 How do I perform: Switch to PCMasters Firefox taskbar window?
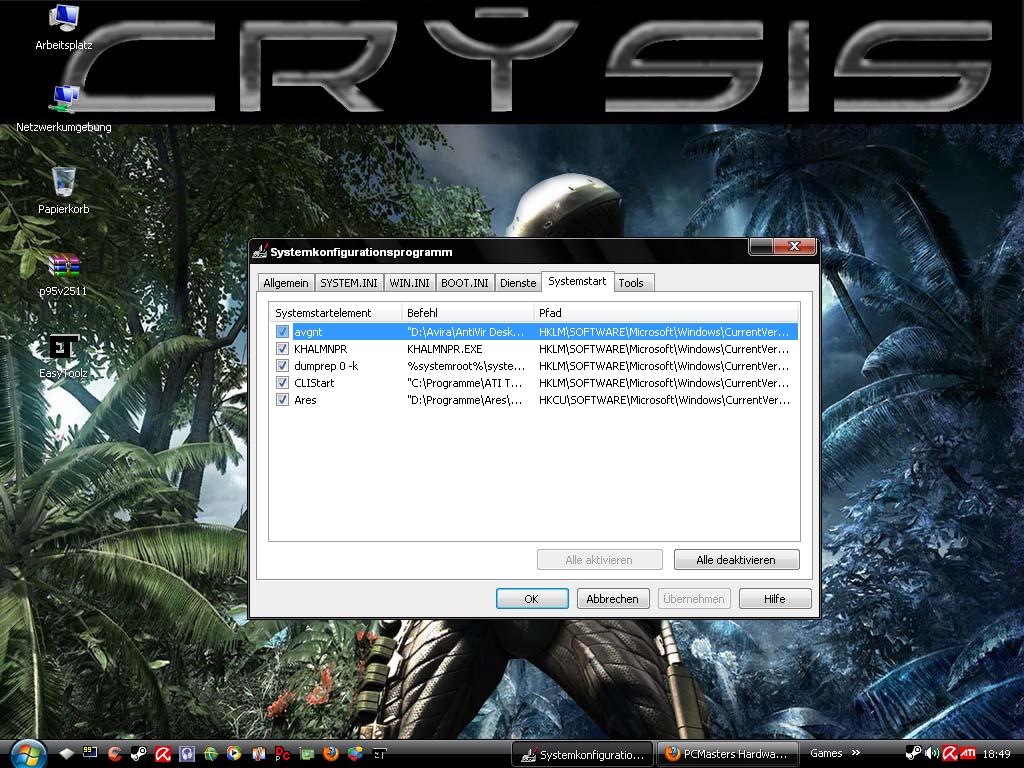coord(729,754)
